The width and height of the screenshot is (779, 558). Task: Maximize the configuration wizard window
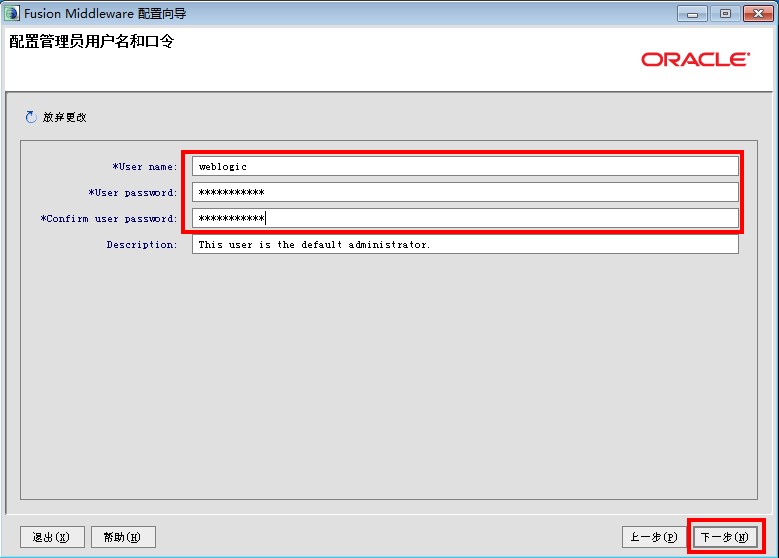point(725,13)
